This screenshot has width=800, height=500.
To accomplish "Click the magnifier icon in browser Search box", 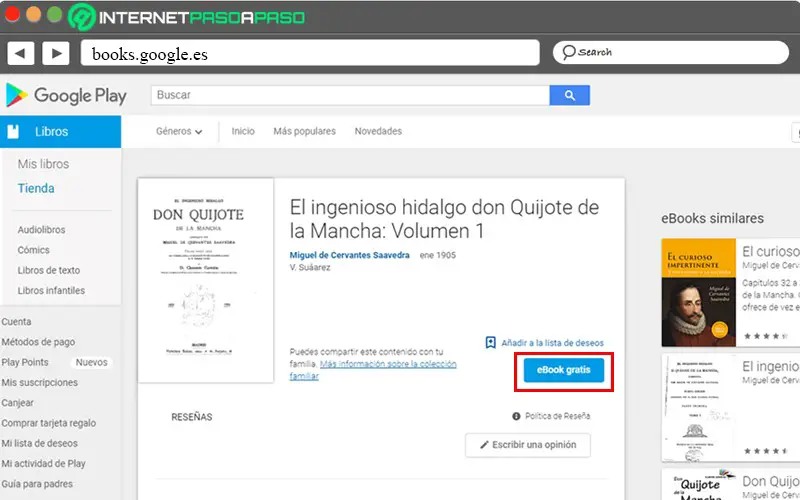I will point(568,52).
